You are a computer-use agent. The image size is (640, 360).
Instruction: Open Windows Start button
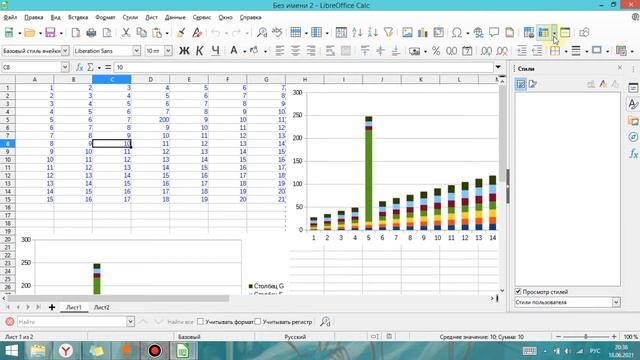click(x=11, y=351)
